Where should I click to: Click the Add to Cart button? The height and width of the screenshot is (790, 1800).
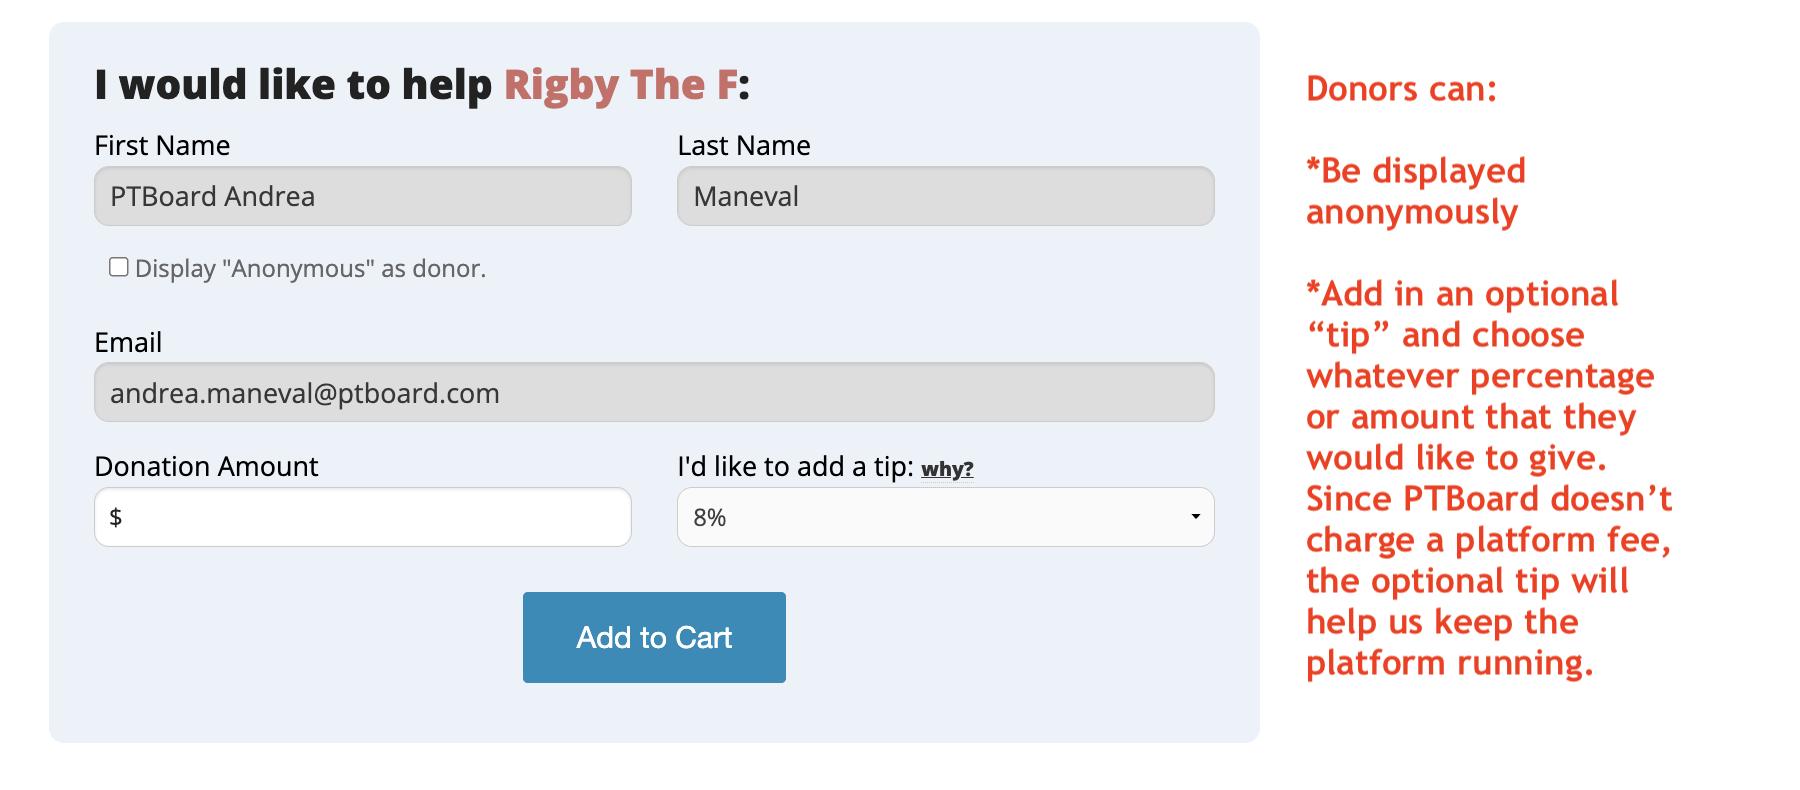(654, 637)
